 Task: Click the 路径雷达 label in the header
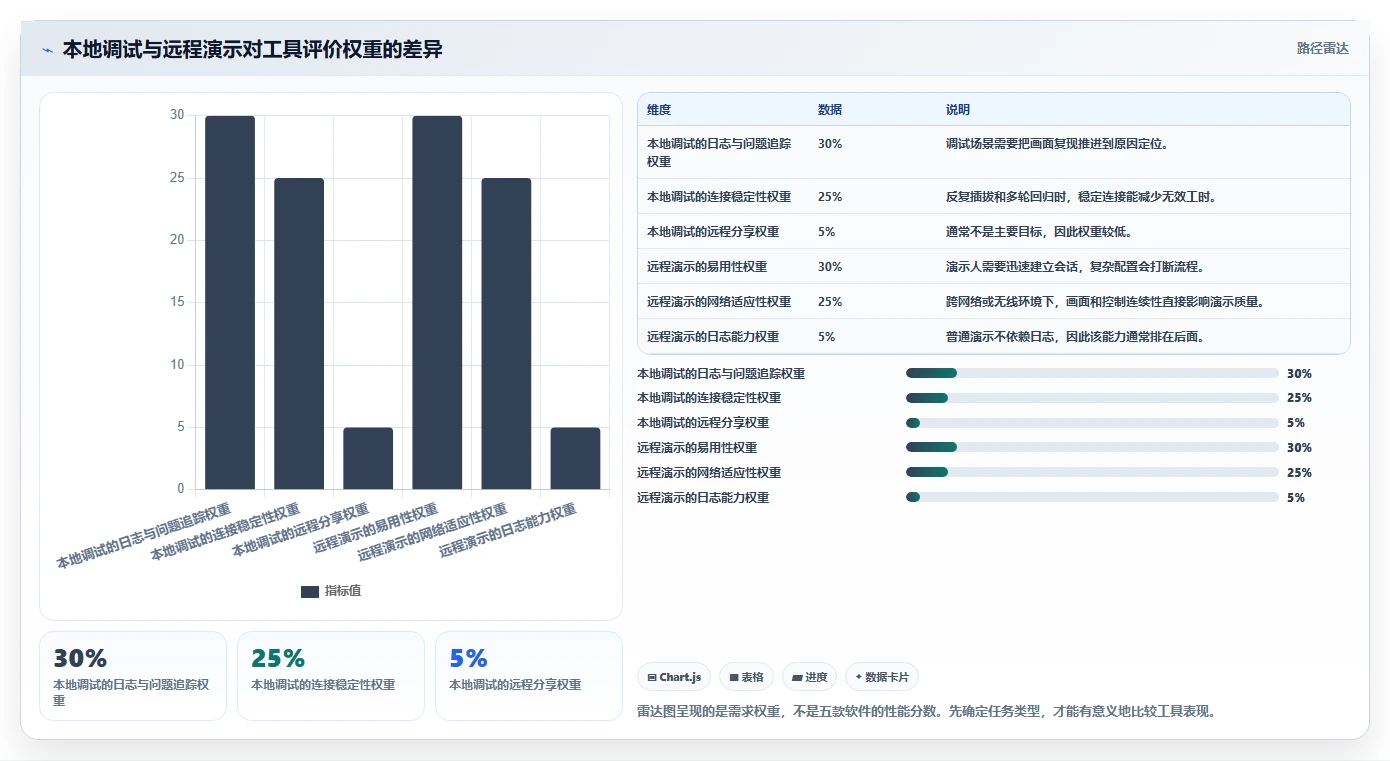coord(1322,48)
